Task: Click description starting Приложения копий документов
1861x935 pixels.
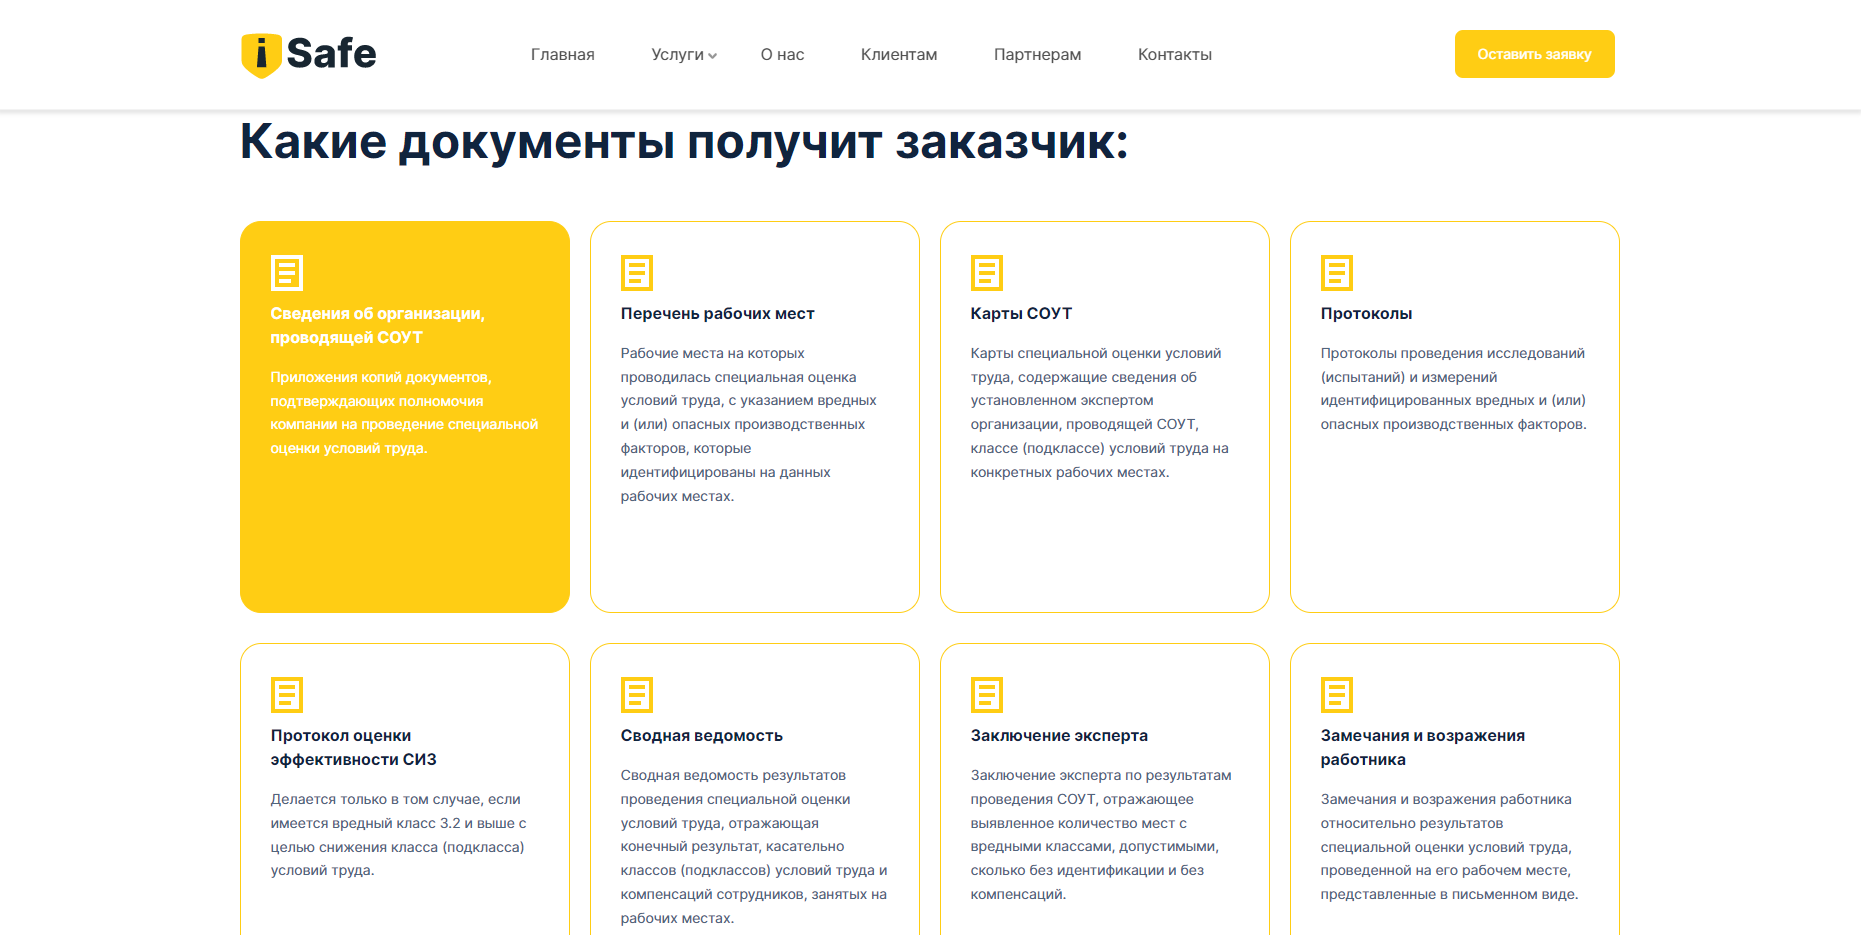Action: coord(404,413)
